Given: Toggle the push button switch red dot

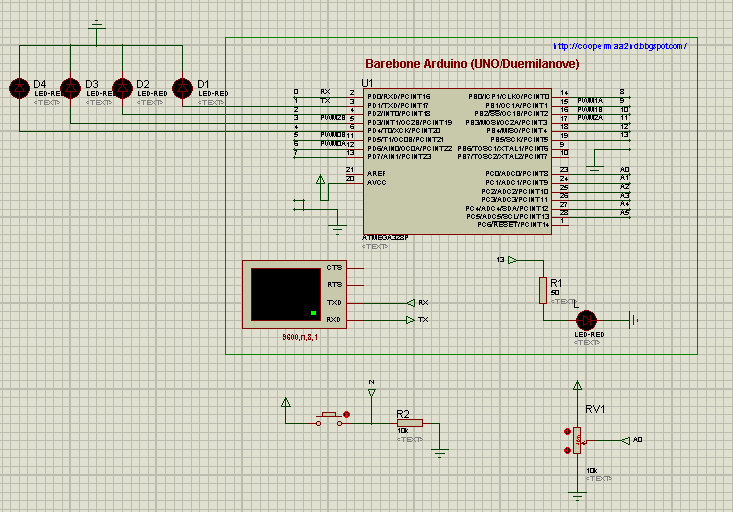Looking at the screenshot, I should [346, 414].
